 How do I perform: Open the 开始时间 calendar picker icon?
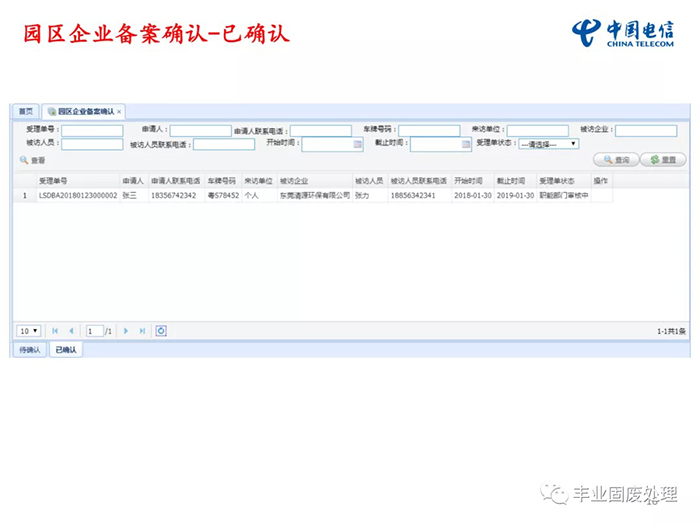point(357,144)
